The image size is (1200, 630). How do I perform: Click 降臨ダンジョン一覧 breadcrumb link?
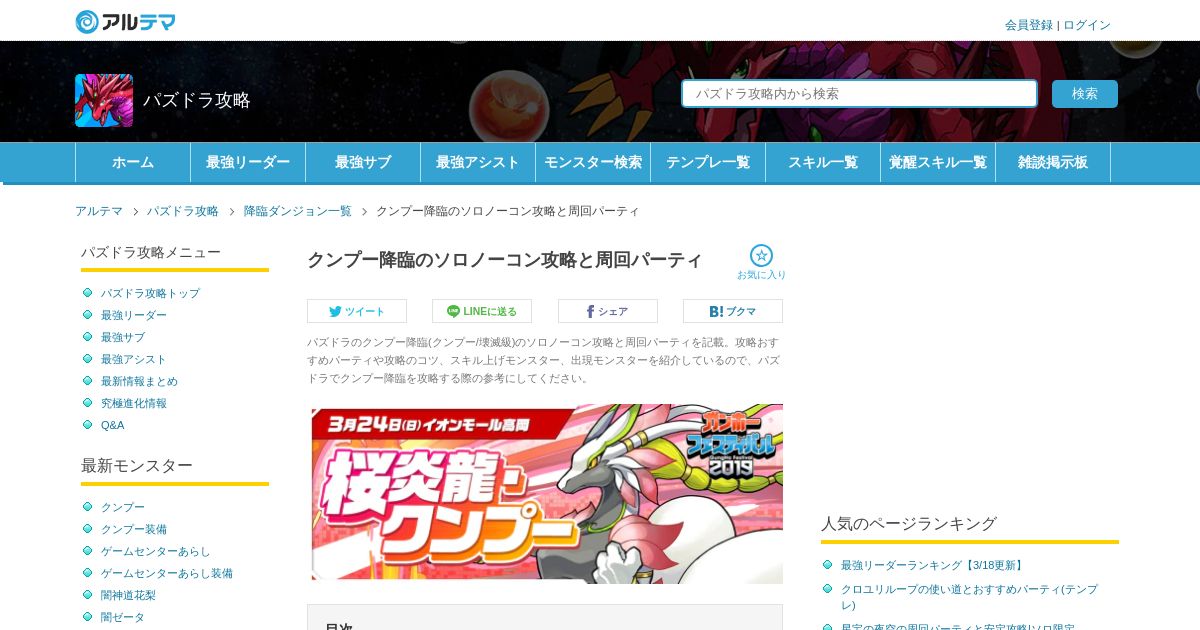click(x=298, y=211)
